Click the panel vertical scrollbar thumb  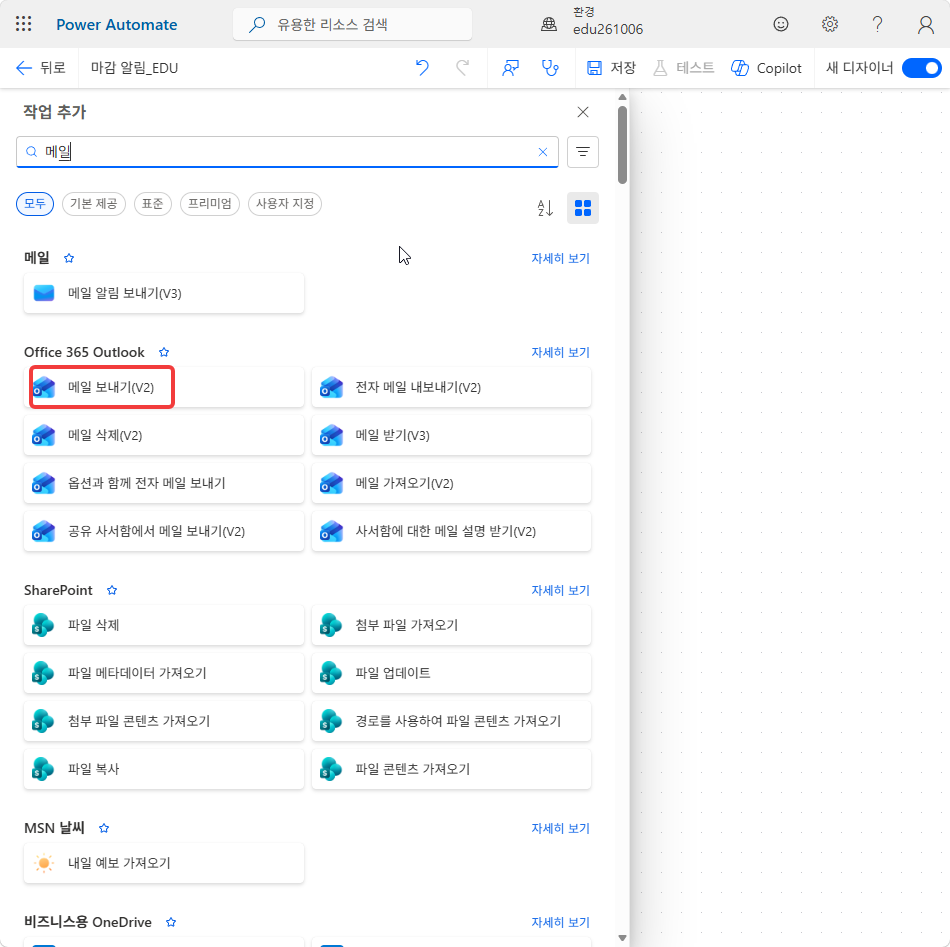[622, 145]
